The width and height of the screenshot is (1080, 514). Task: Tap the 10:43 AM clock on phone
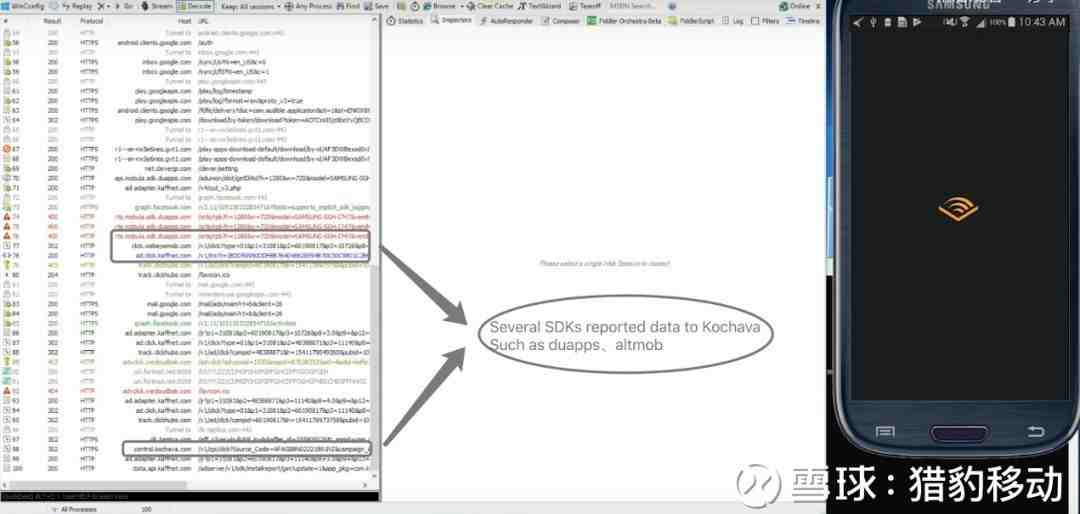[1041, 22]
